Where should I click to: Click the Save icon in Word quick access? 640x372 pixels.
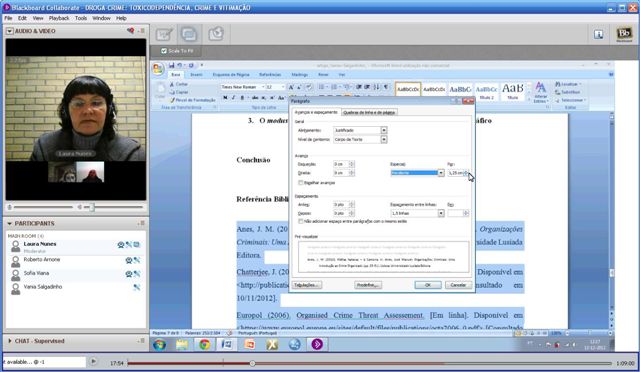tap(171, 65)
